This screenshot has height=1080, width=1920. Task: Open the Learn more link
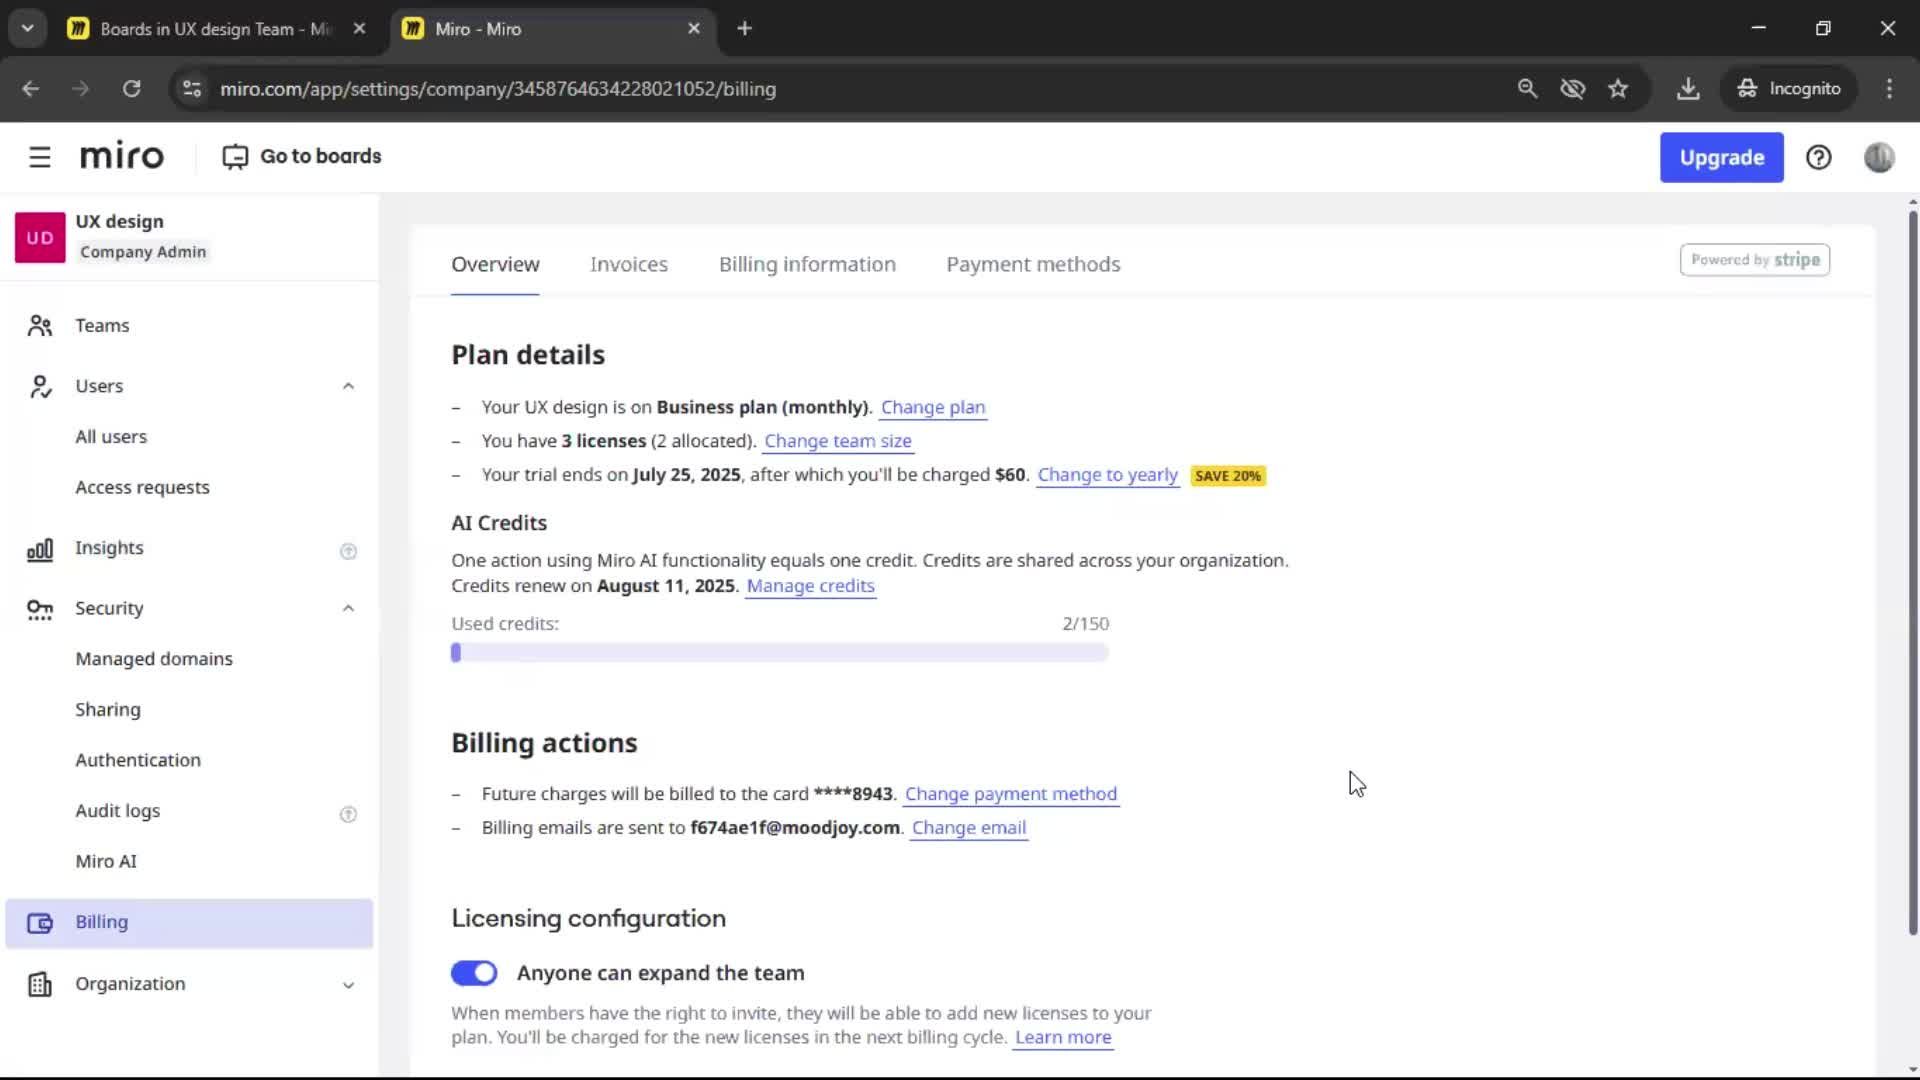[1063, 1038]
